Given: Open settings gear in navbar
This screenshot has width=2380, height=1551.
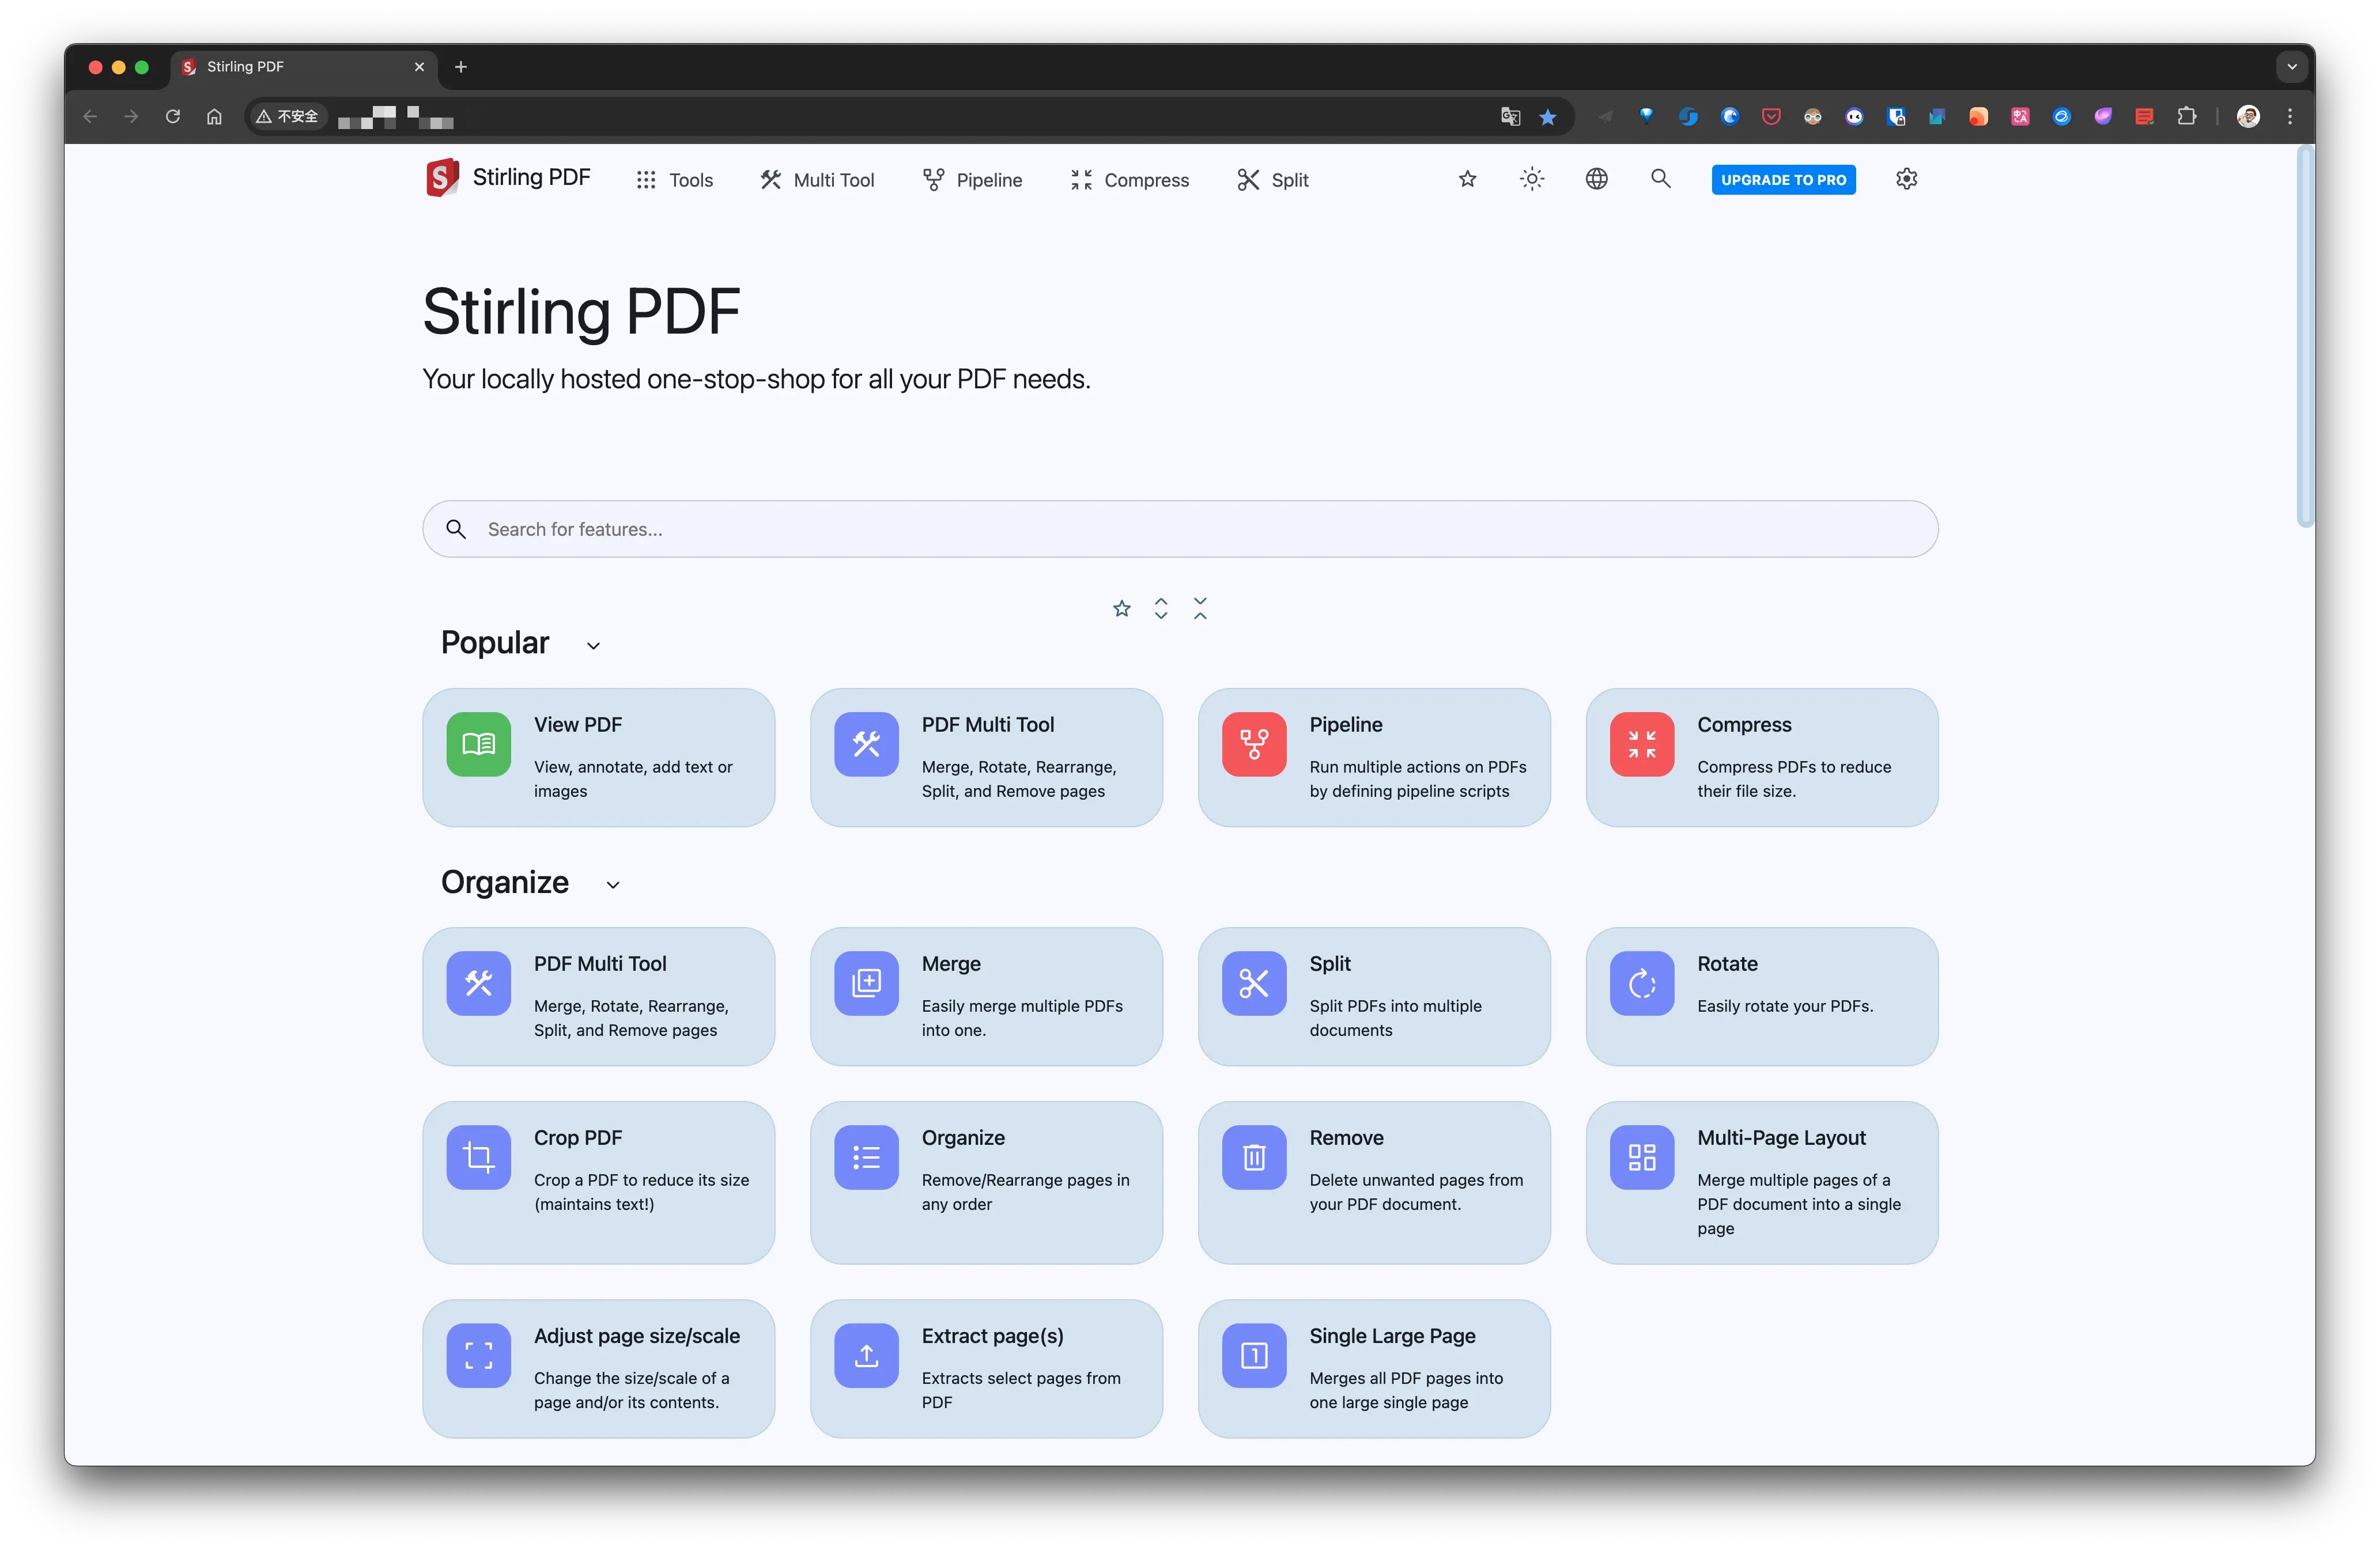Looking at the screenshot, I should (x=1906, y=179).
